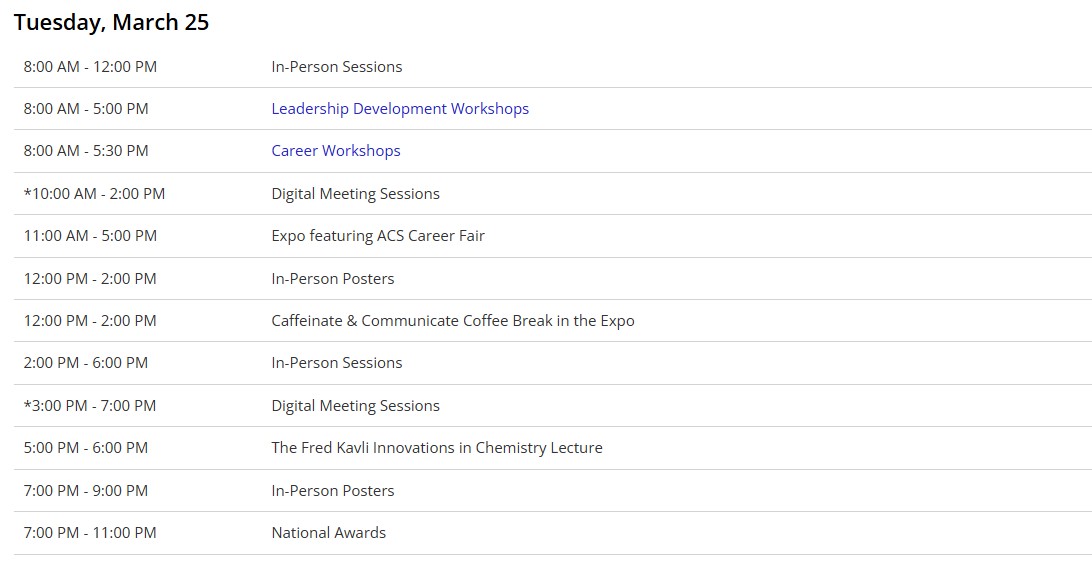Viewport: 1092px width, 564px height.
Task: Click the National Awards entry
Action: 329,533
